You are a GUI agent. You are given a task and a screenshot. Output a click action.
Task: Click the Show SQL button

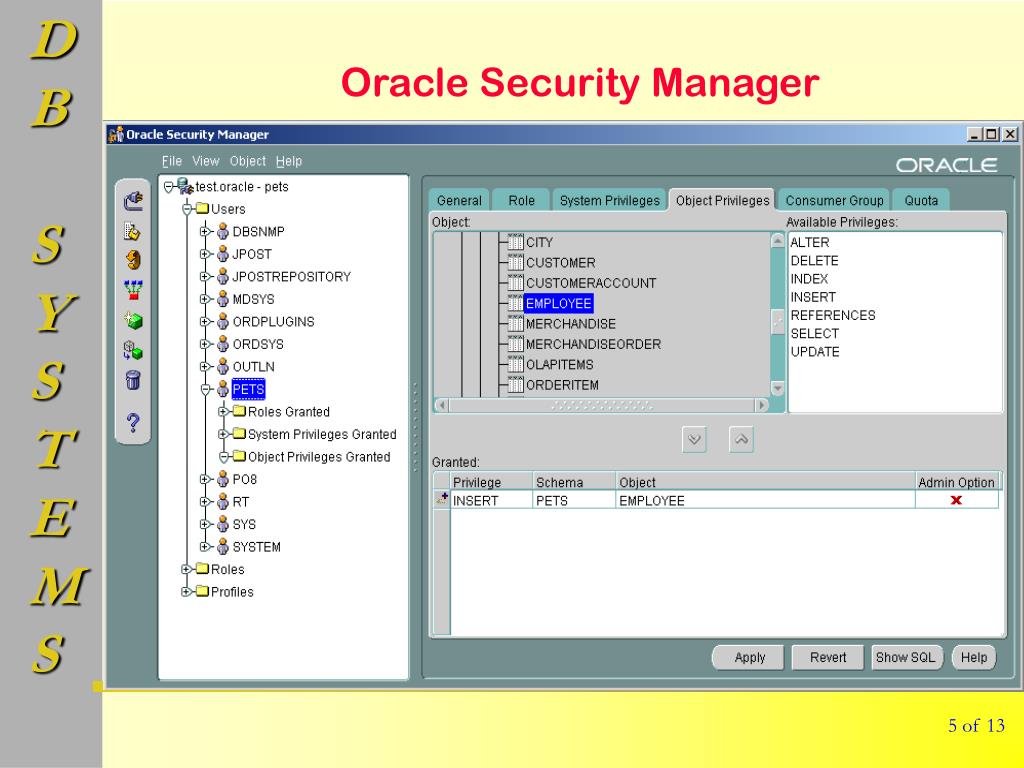tap(906, 658)
